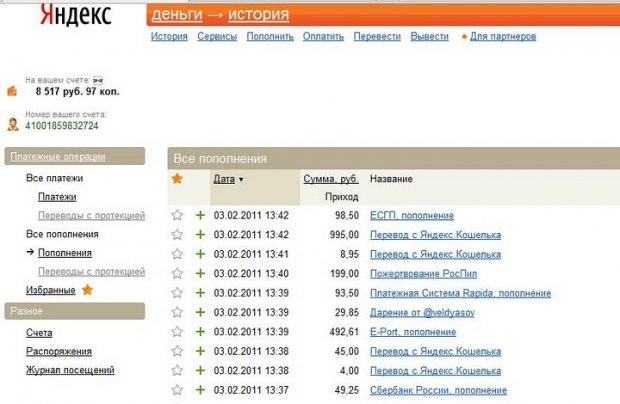The height and width of the screenshot is (404, 620).
Task: Open Перевод с Яндекс.Кошелька for 995,00
Action: pos(435,235)
